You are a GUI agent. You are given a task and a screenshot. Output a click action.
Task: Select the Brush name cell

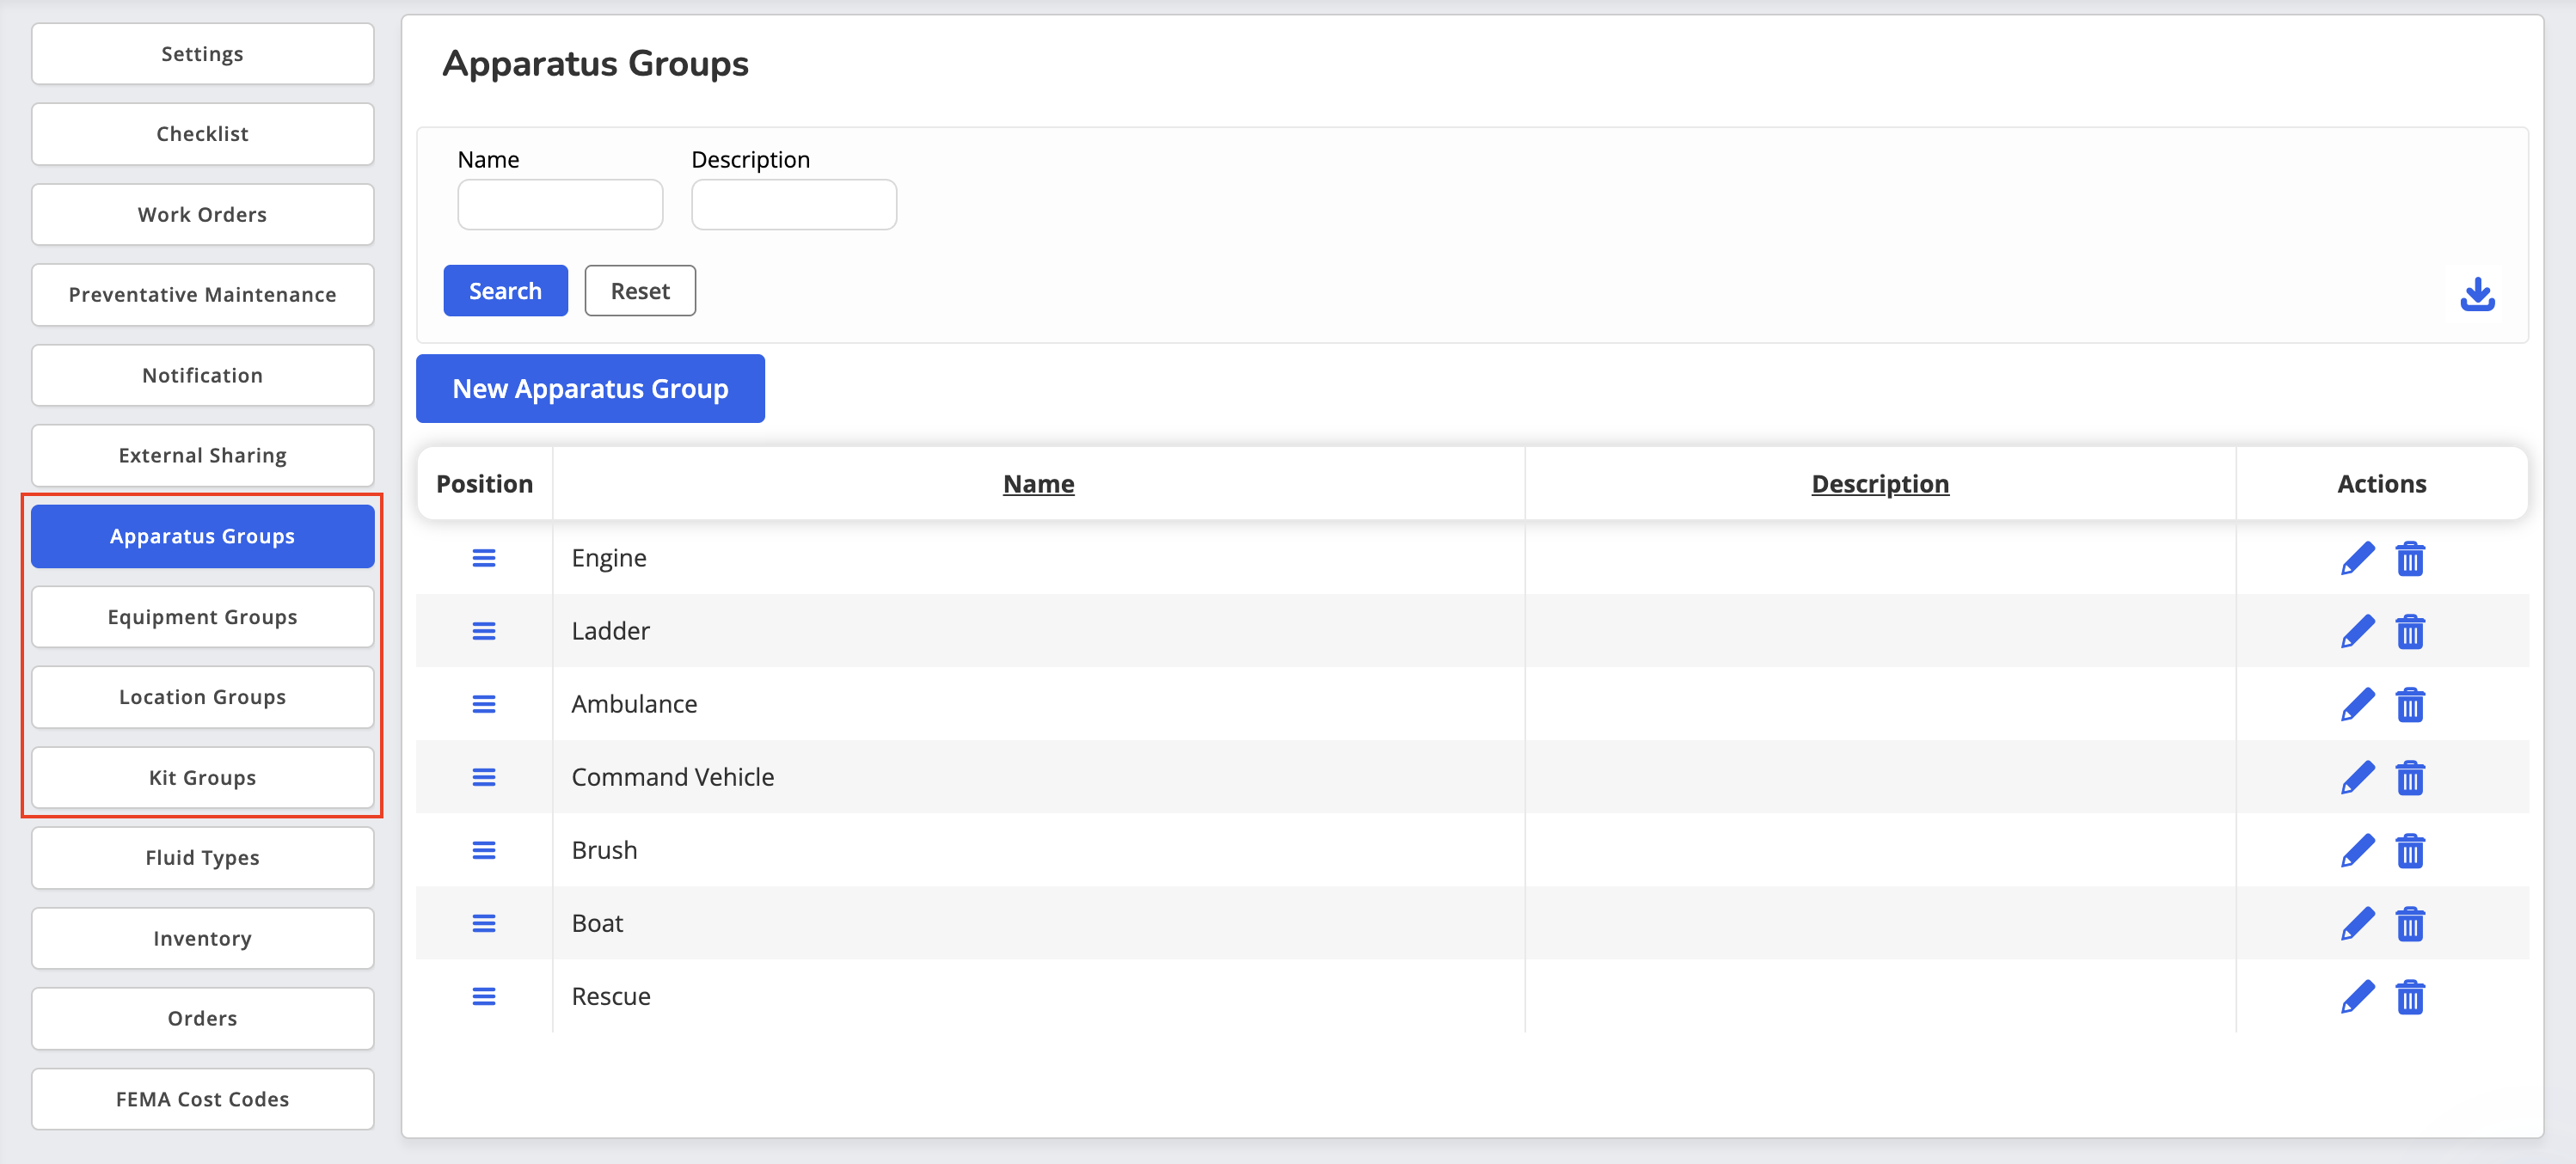1038,850
